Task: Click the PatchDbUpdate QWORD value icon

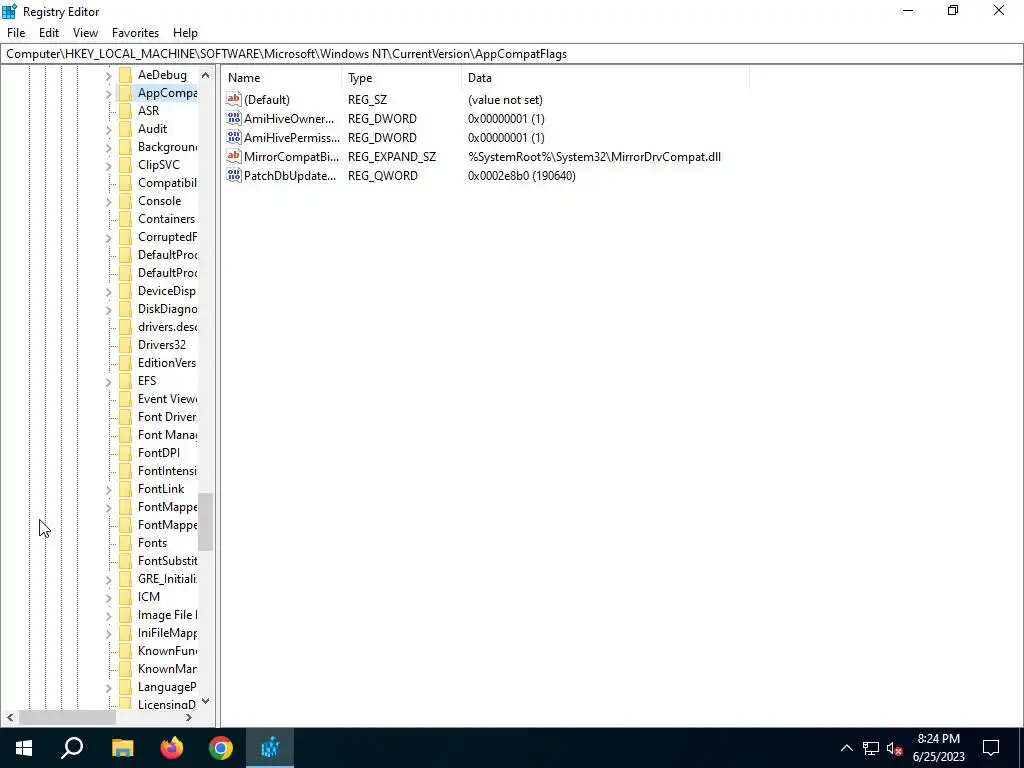Action: pyautogui.click(x=234, y=175)
